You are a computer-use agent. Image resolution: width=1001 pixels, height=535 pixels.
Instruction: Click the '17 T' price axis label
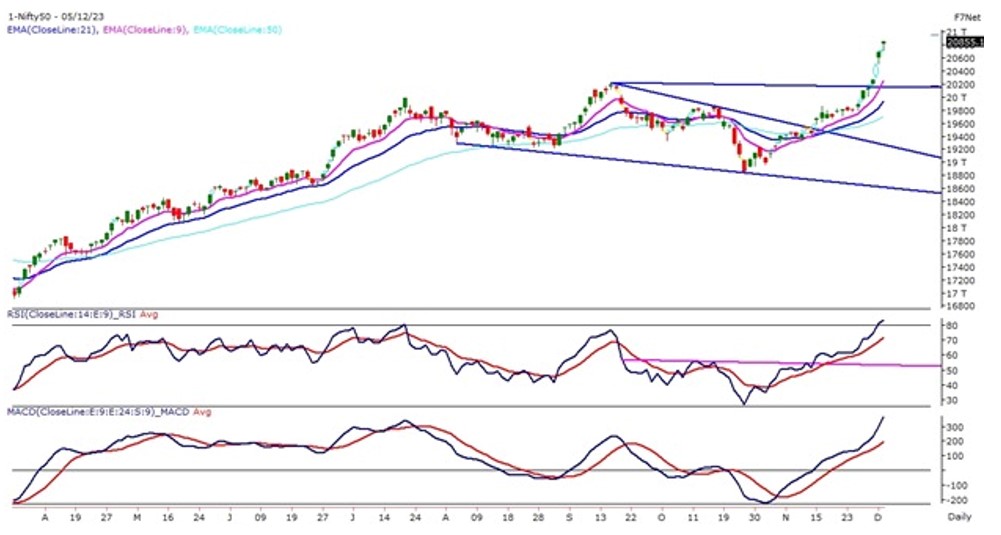point(956,294)
